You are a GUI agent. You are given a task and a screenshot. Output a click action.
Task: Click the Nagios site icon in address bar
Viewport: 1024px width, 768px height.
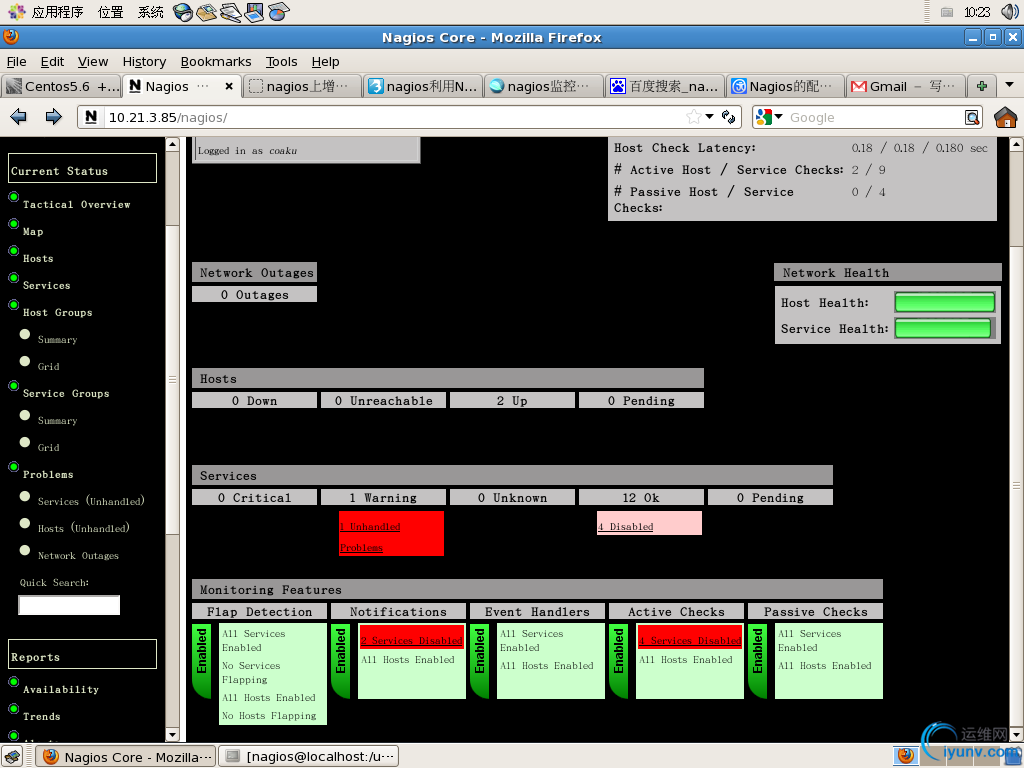click(91, 117)
